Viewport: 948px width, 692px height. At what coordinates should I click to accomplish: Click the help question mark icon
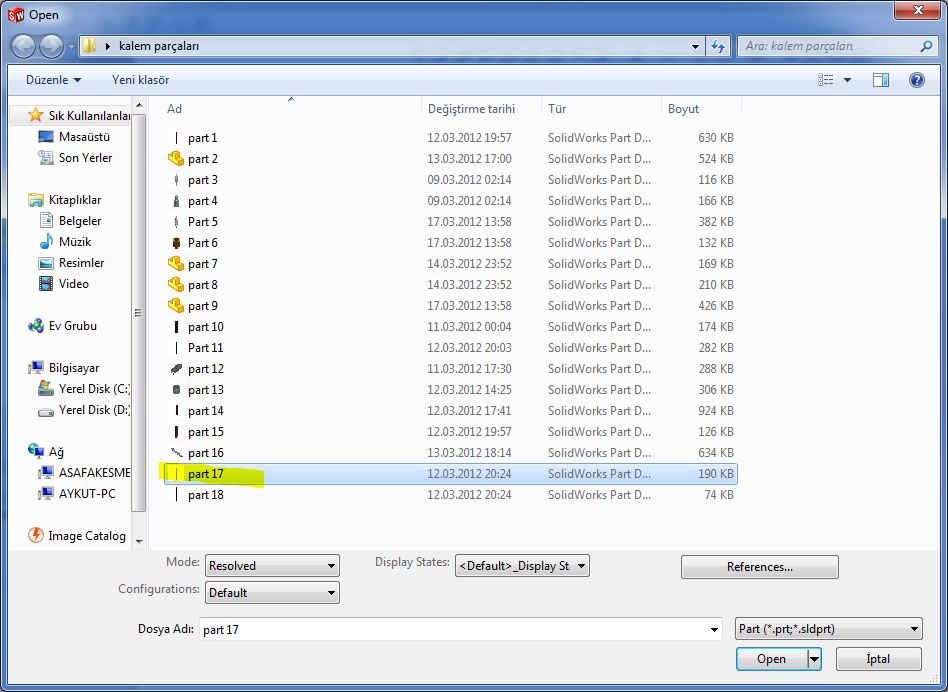tap(916, 80)
